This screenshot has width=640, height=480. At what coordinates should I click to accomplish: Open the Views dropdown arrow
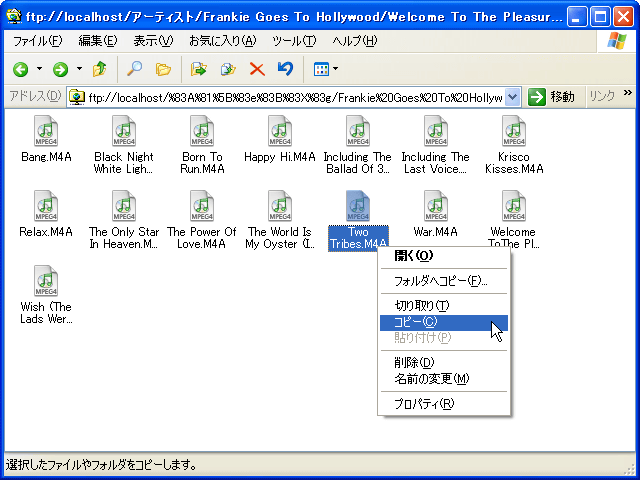pos(335,69)
